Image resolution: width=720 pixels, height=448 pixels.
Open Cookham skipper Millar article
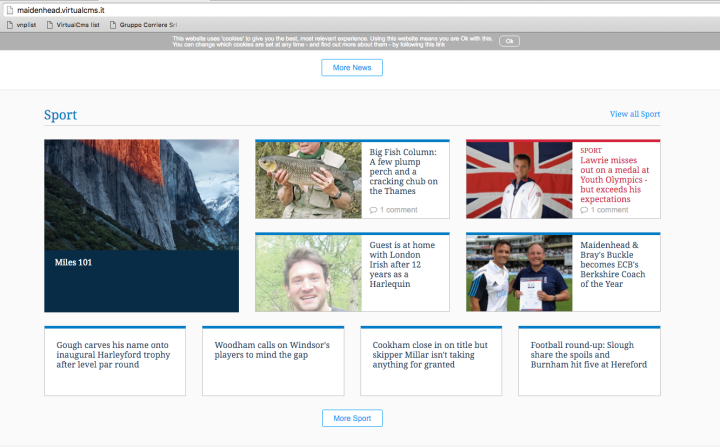[430, 355]
